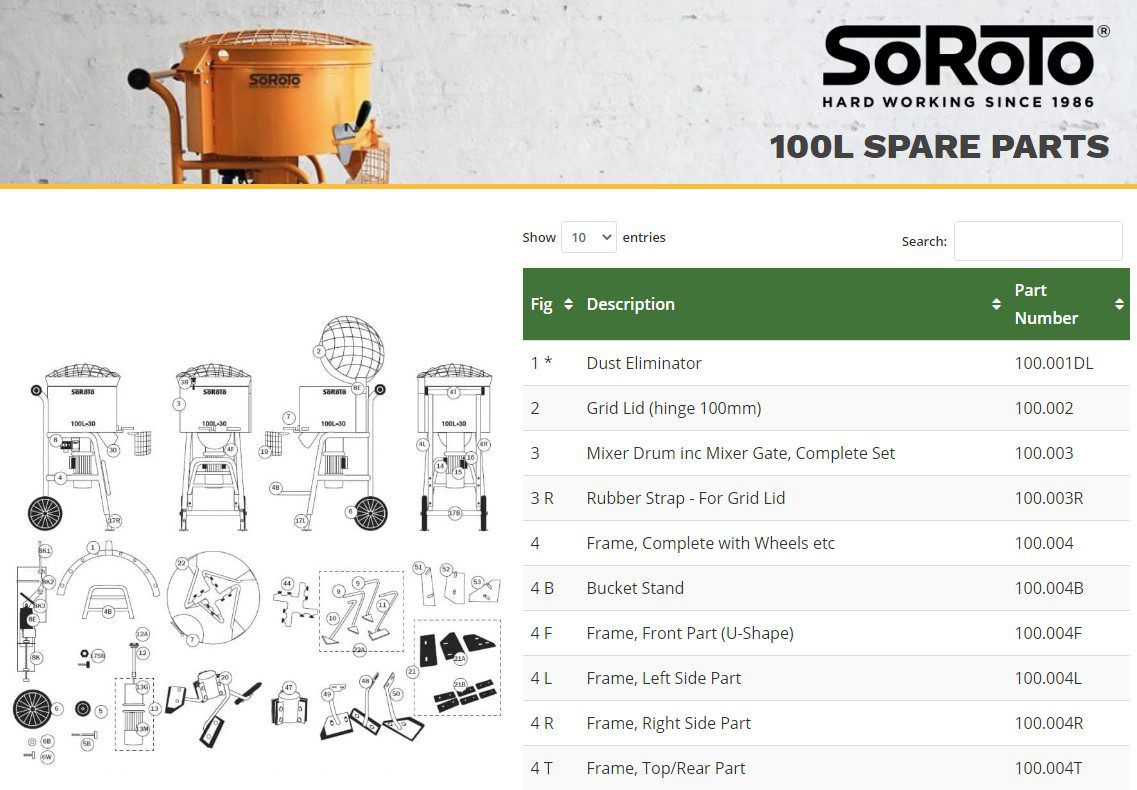The width and height of the screenshot is (1137, 790).
Task: Select Frame, Complete with Wheels etc
Action: (711, 543)
